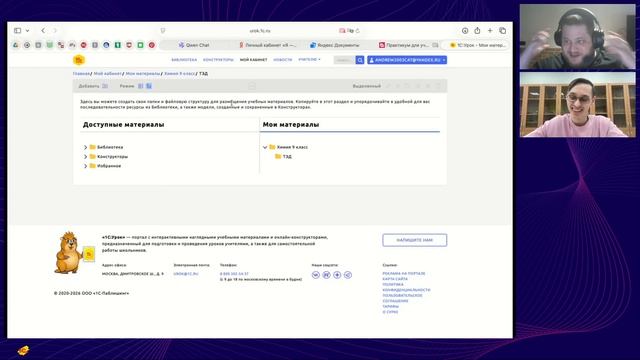Click the Доступные материалы panel heading
This screenshot has width=640, height=360.
[x=123, y=124]
